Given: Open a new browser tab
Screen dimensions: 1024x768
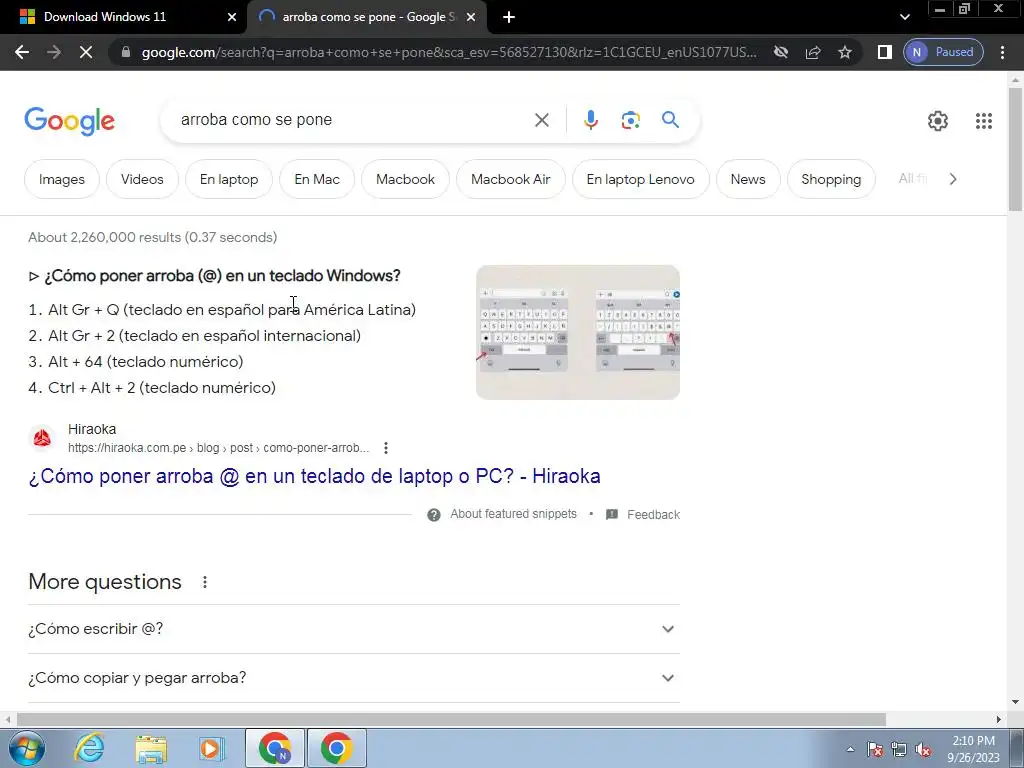Looking at the screenshot, I should [509, 17].
